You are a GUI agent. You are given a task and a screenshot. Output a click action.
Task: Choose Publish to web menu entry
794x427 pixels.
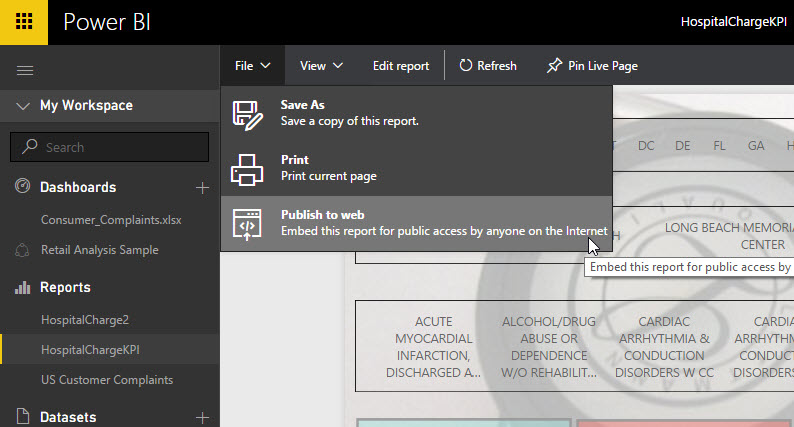pos(417,223)
